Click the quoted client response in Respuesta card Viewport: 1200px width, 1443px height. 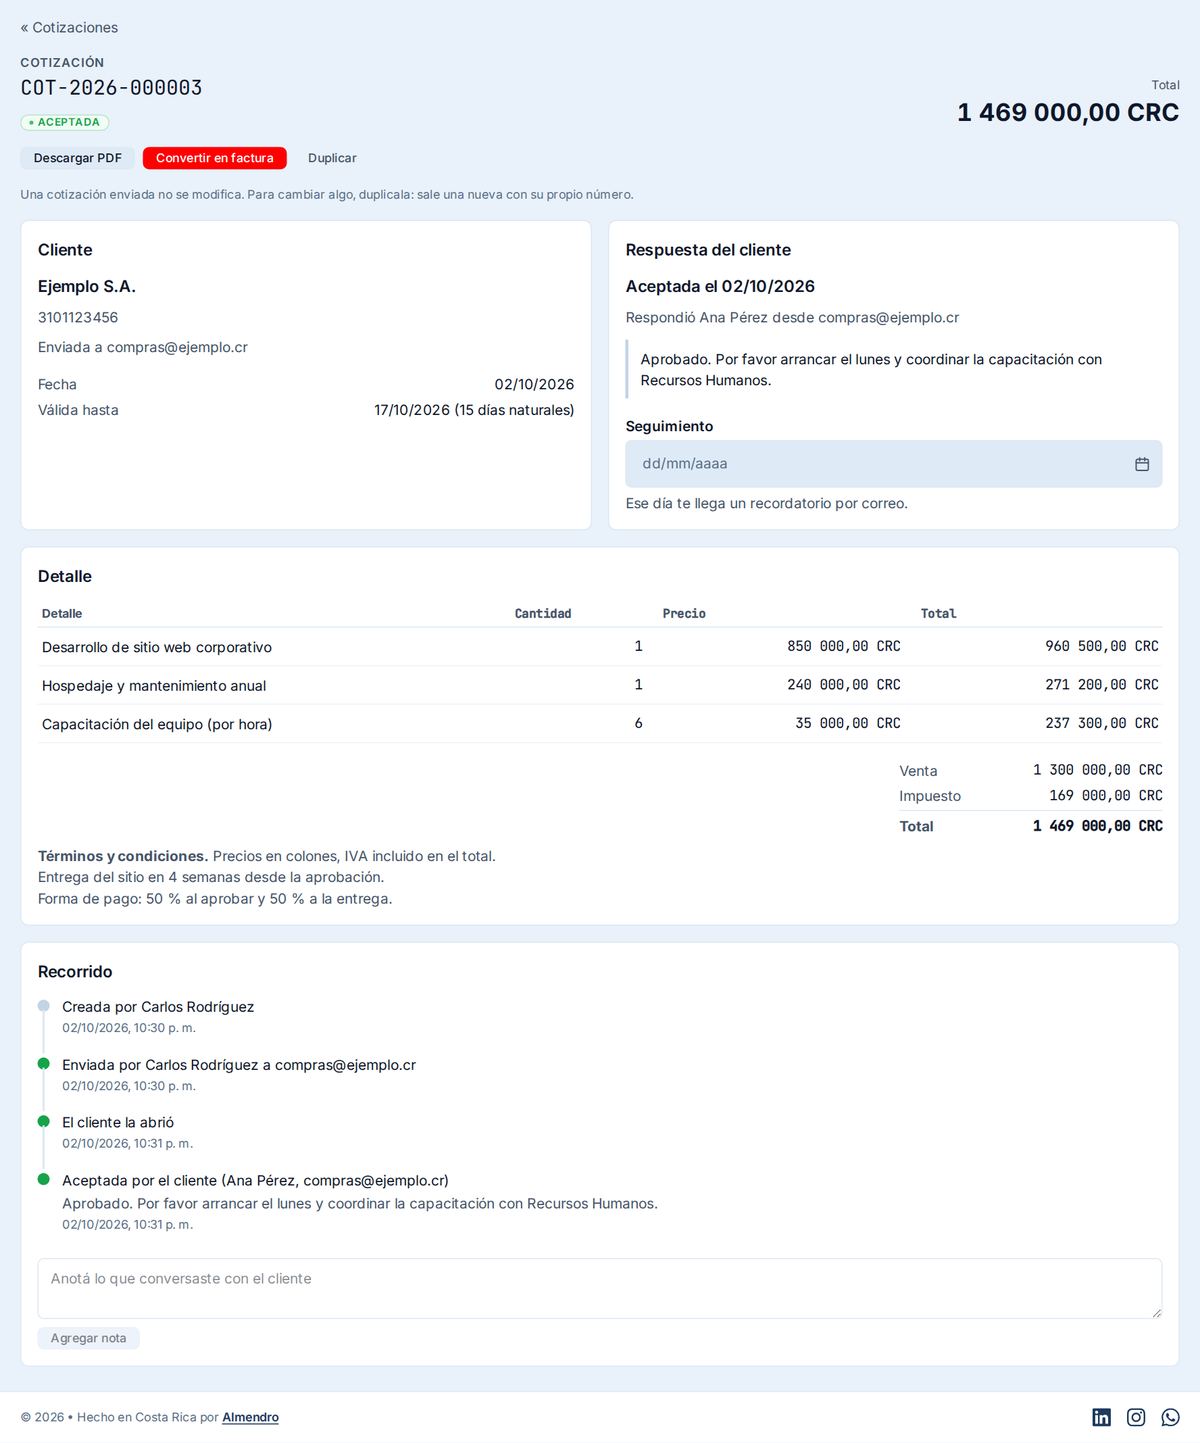(894, 370)
